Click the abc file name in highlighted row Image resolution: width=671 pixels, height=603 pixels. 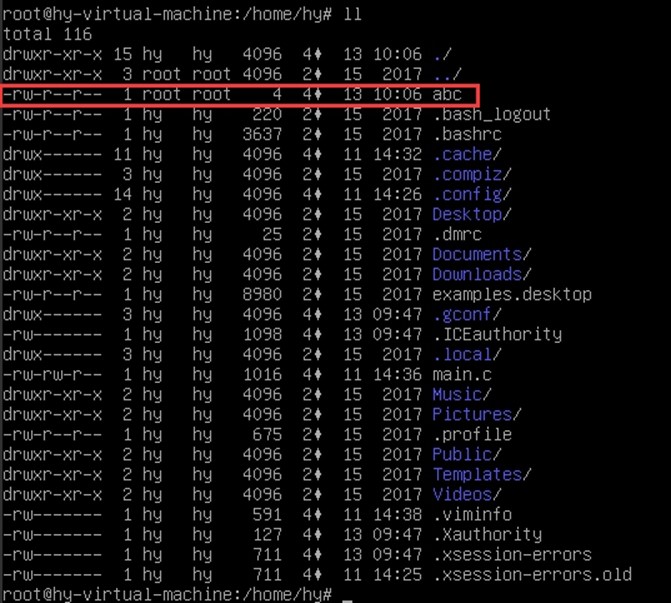(447, 94)
